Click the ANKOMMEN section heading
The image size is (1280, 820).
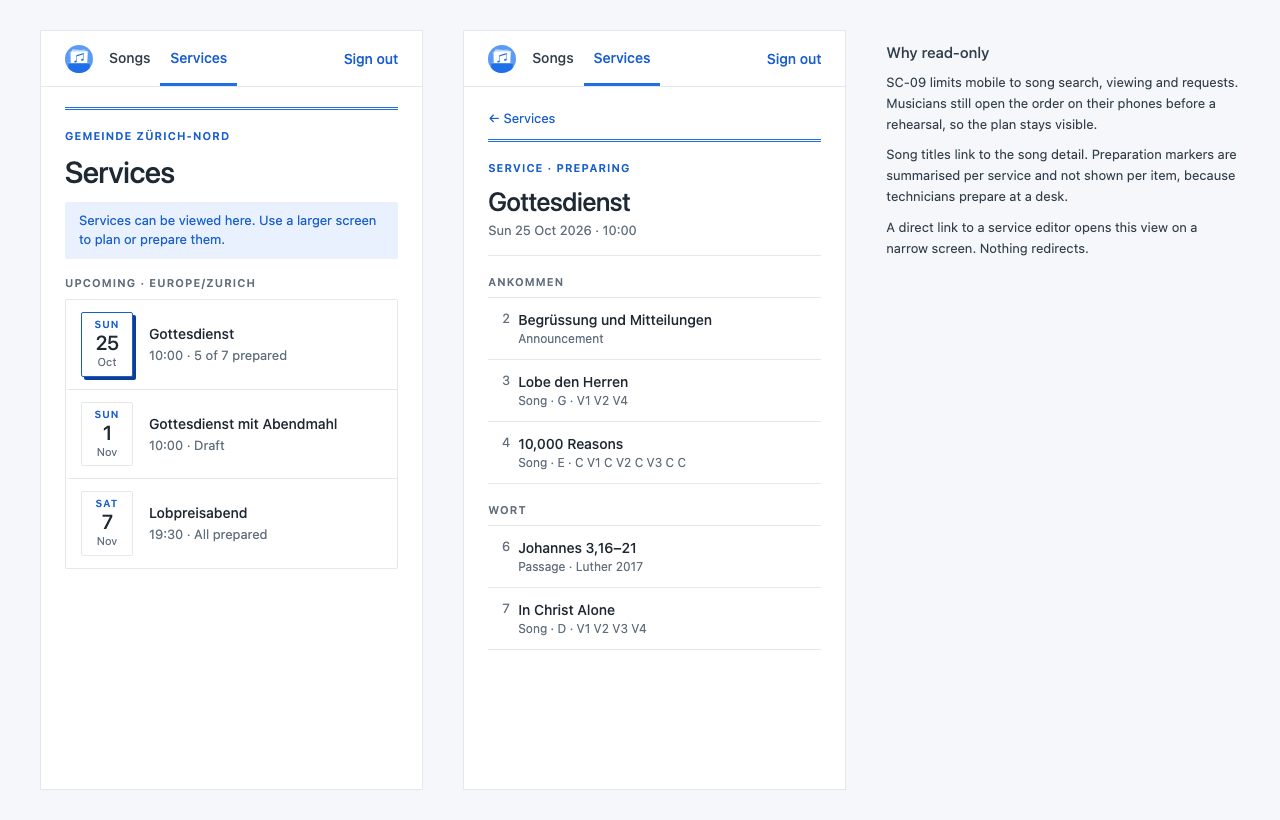coord(526,282)
